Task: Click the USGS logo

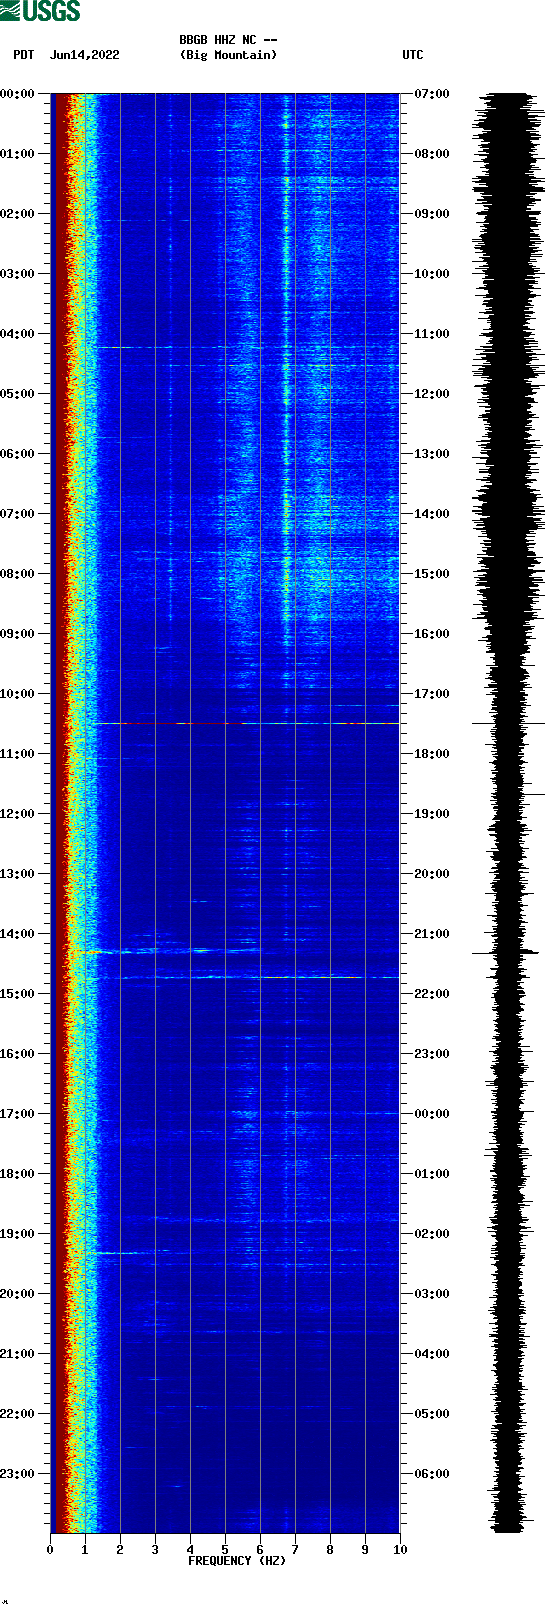Action: (41, 11)
